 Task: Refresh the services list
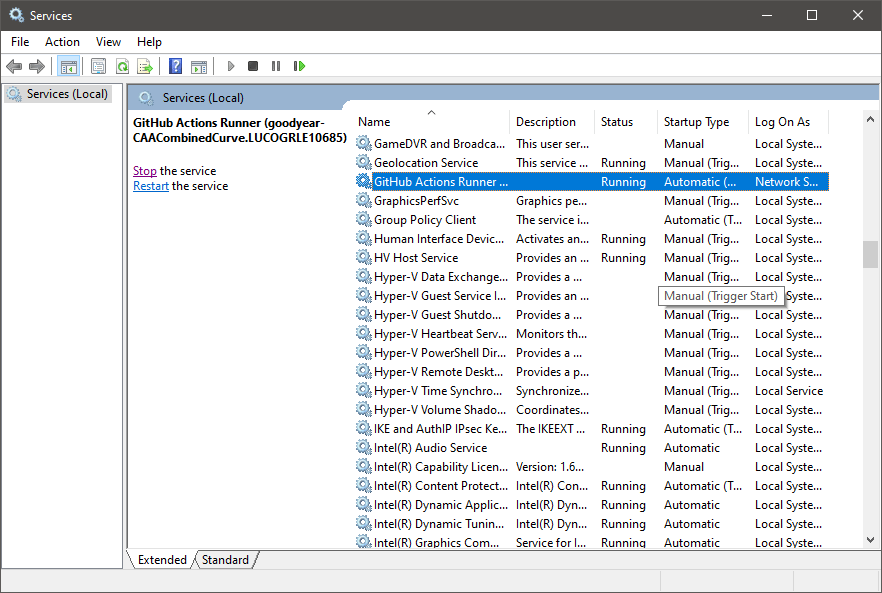pyautogui.click(x=122, y=66)
